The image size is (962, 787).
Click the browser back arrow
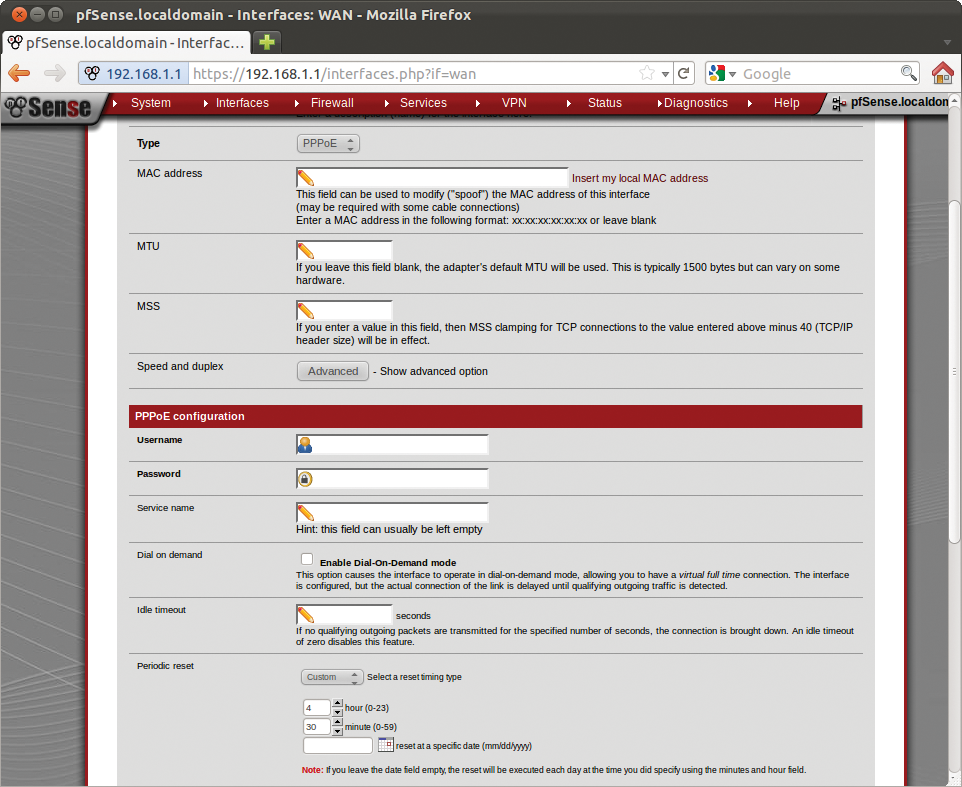tap(20, 73)
